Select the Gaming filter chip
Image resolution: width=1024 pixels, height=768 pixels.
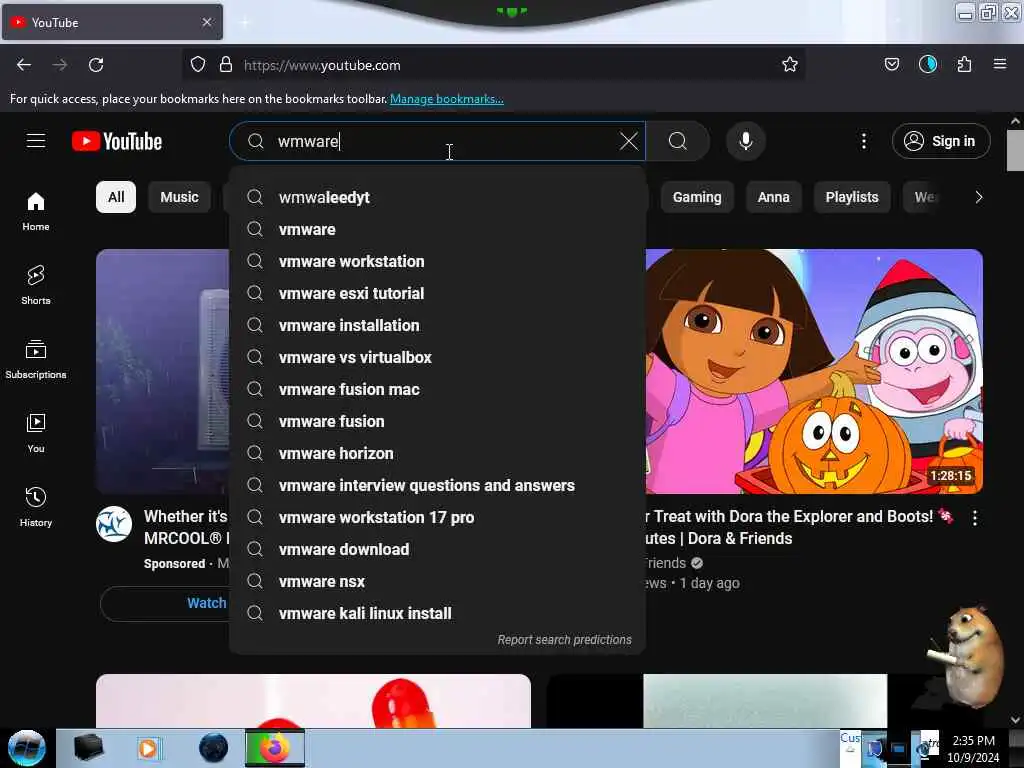[697, 197]
